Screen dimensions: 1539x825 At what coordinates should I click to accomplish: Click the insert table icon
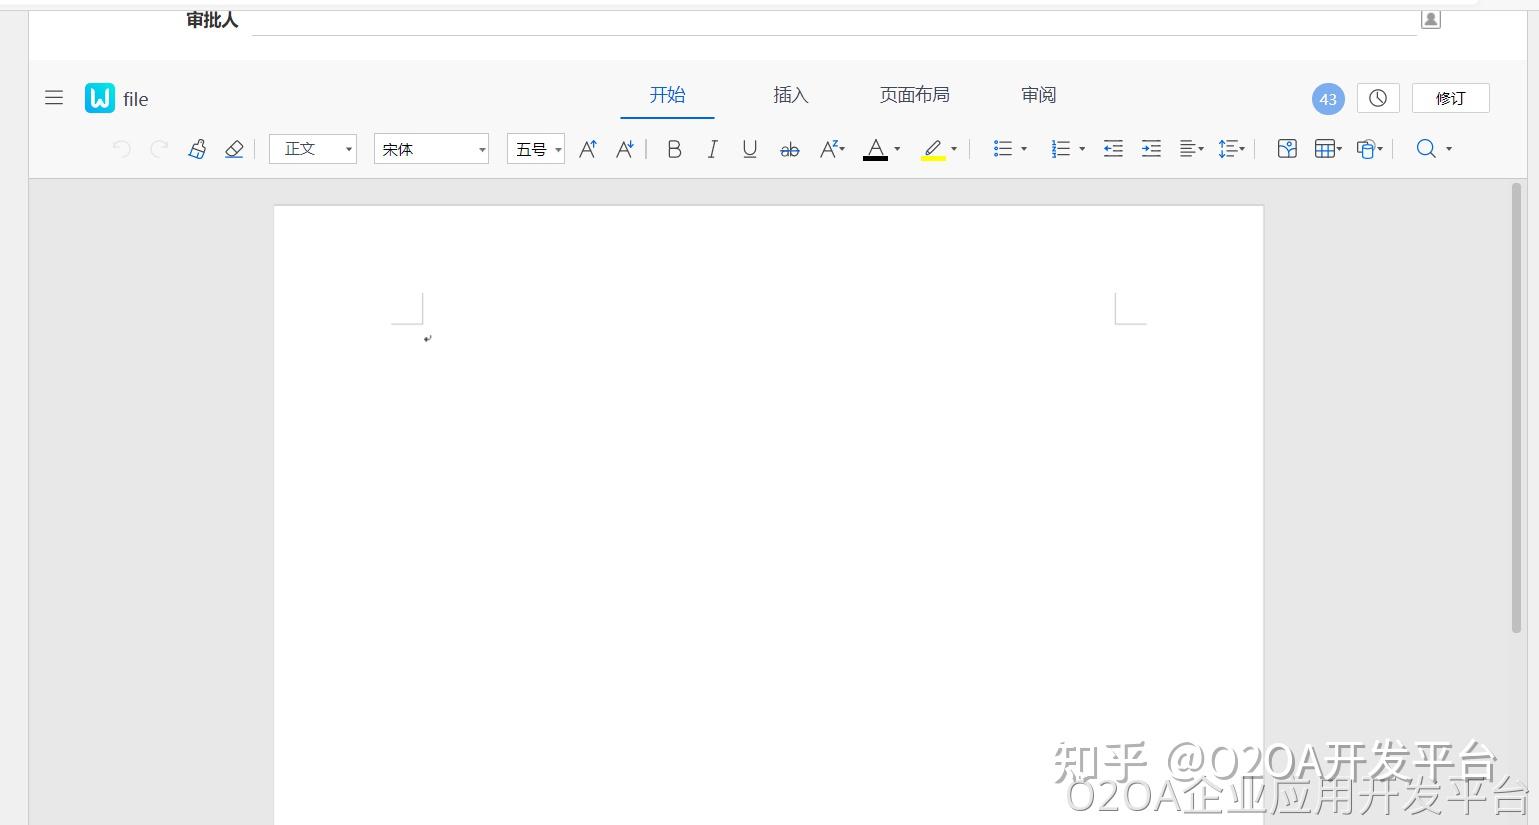pyautogui.click(x=1325, y=148)
